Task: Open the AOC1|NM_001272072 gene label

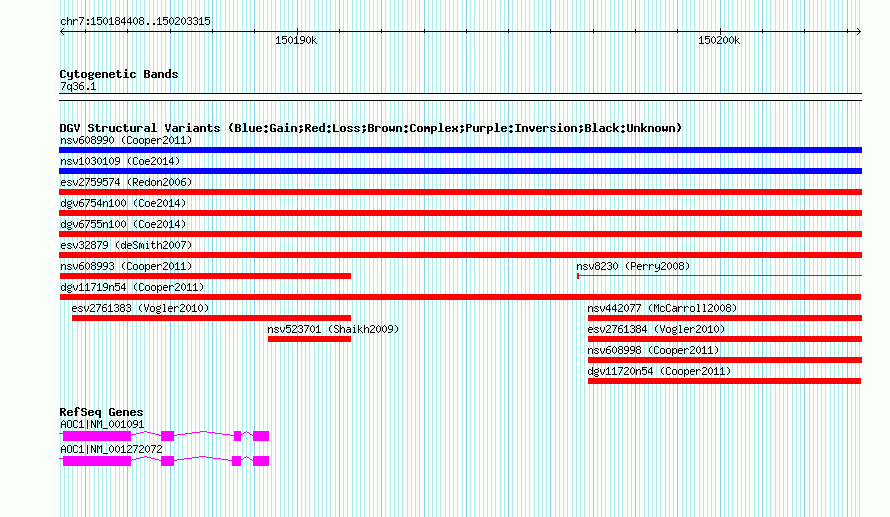Action: tap(111, 449)
